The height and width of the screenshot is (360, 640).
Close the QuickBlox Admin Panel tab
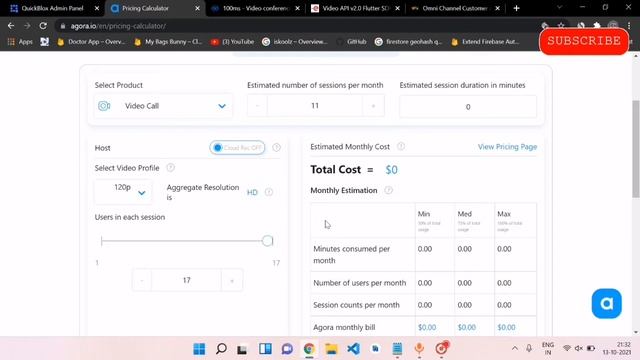[97, 8]
